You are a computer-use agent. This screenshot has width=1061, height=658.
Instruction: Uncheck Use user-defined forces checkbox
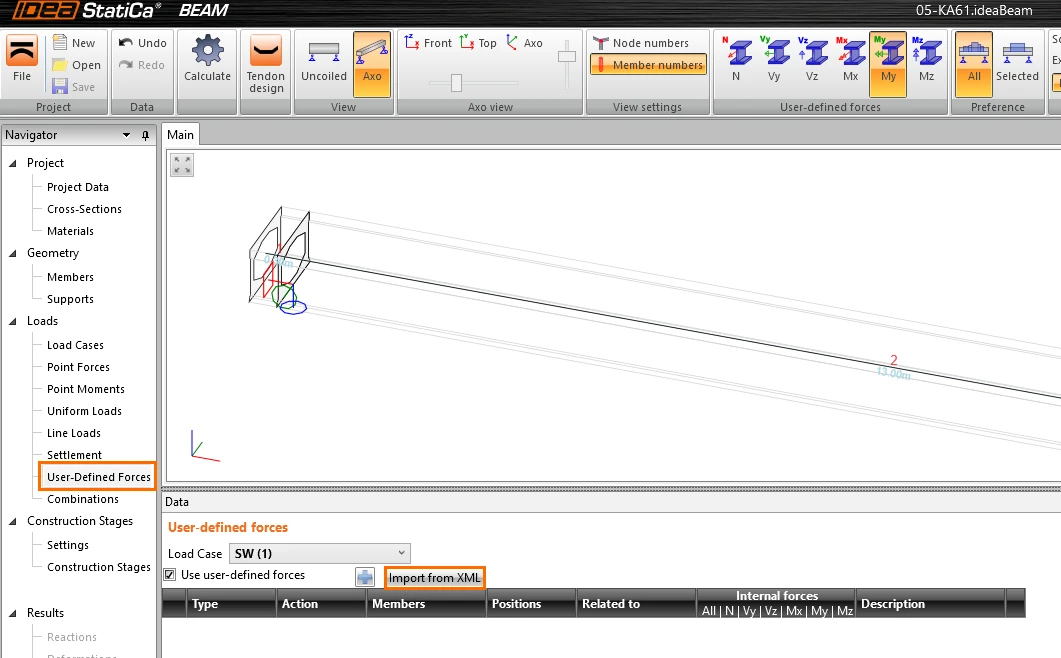coord(170,575)
